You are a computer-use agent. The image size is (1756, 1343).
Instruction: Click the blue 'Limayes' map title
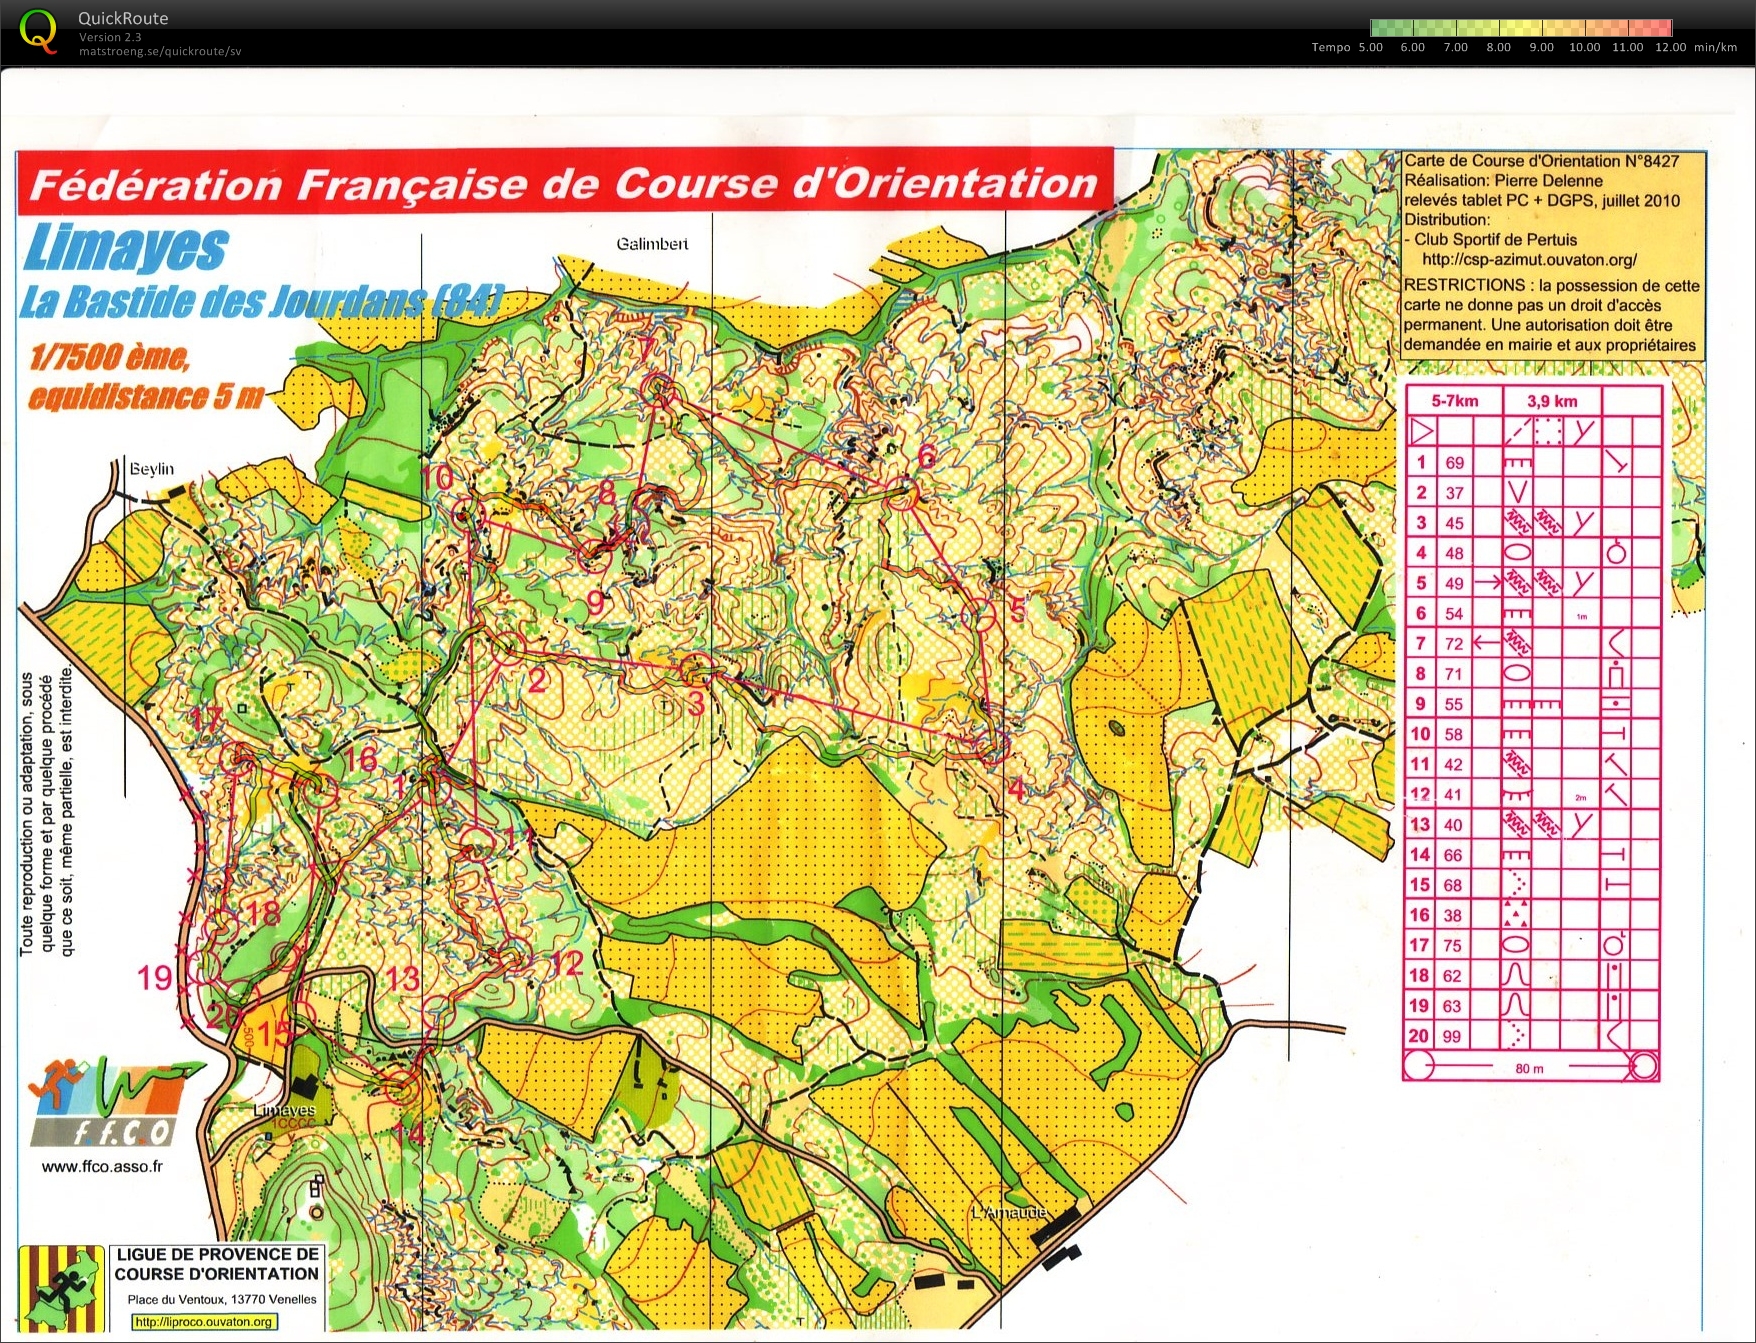coord(126,247)
